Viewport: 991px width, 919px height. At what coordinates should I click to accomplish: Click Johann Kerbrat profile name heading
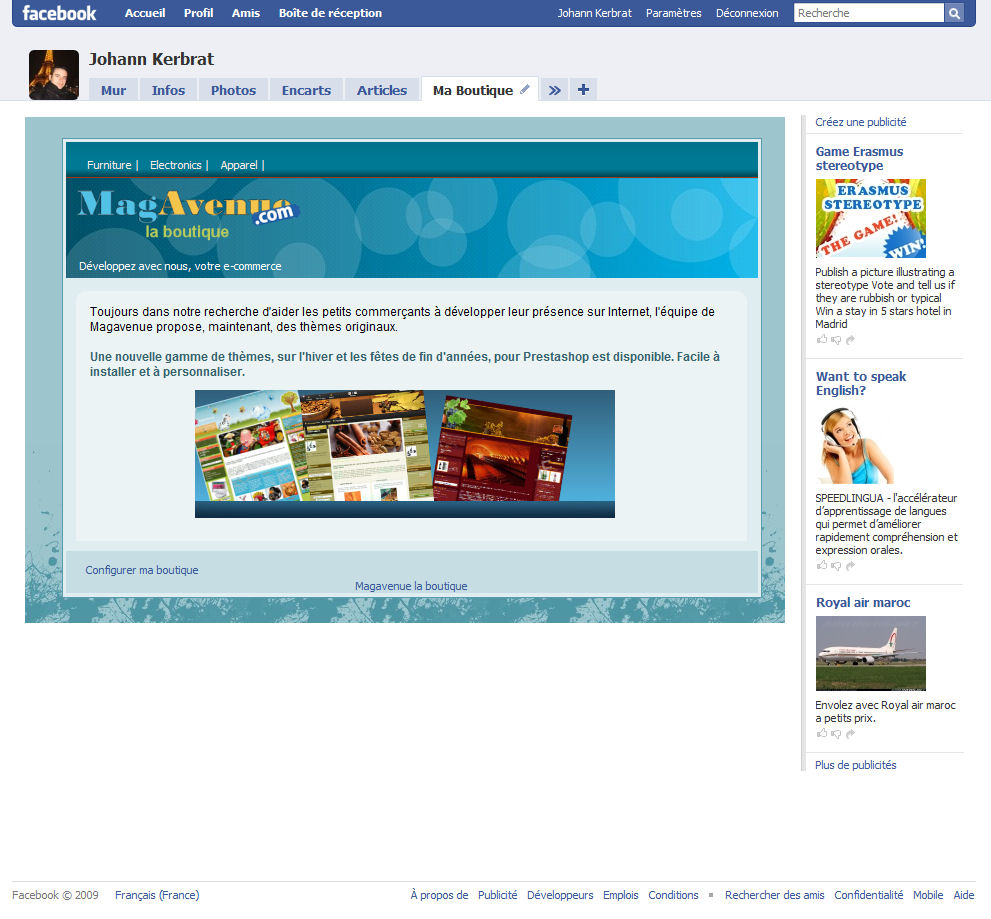(151, 59)
